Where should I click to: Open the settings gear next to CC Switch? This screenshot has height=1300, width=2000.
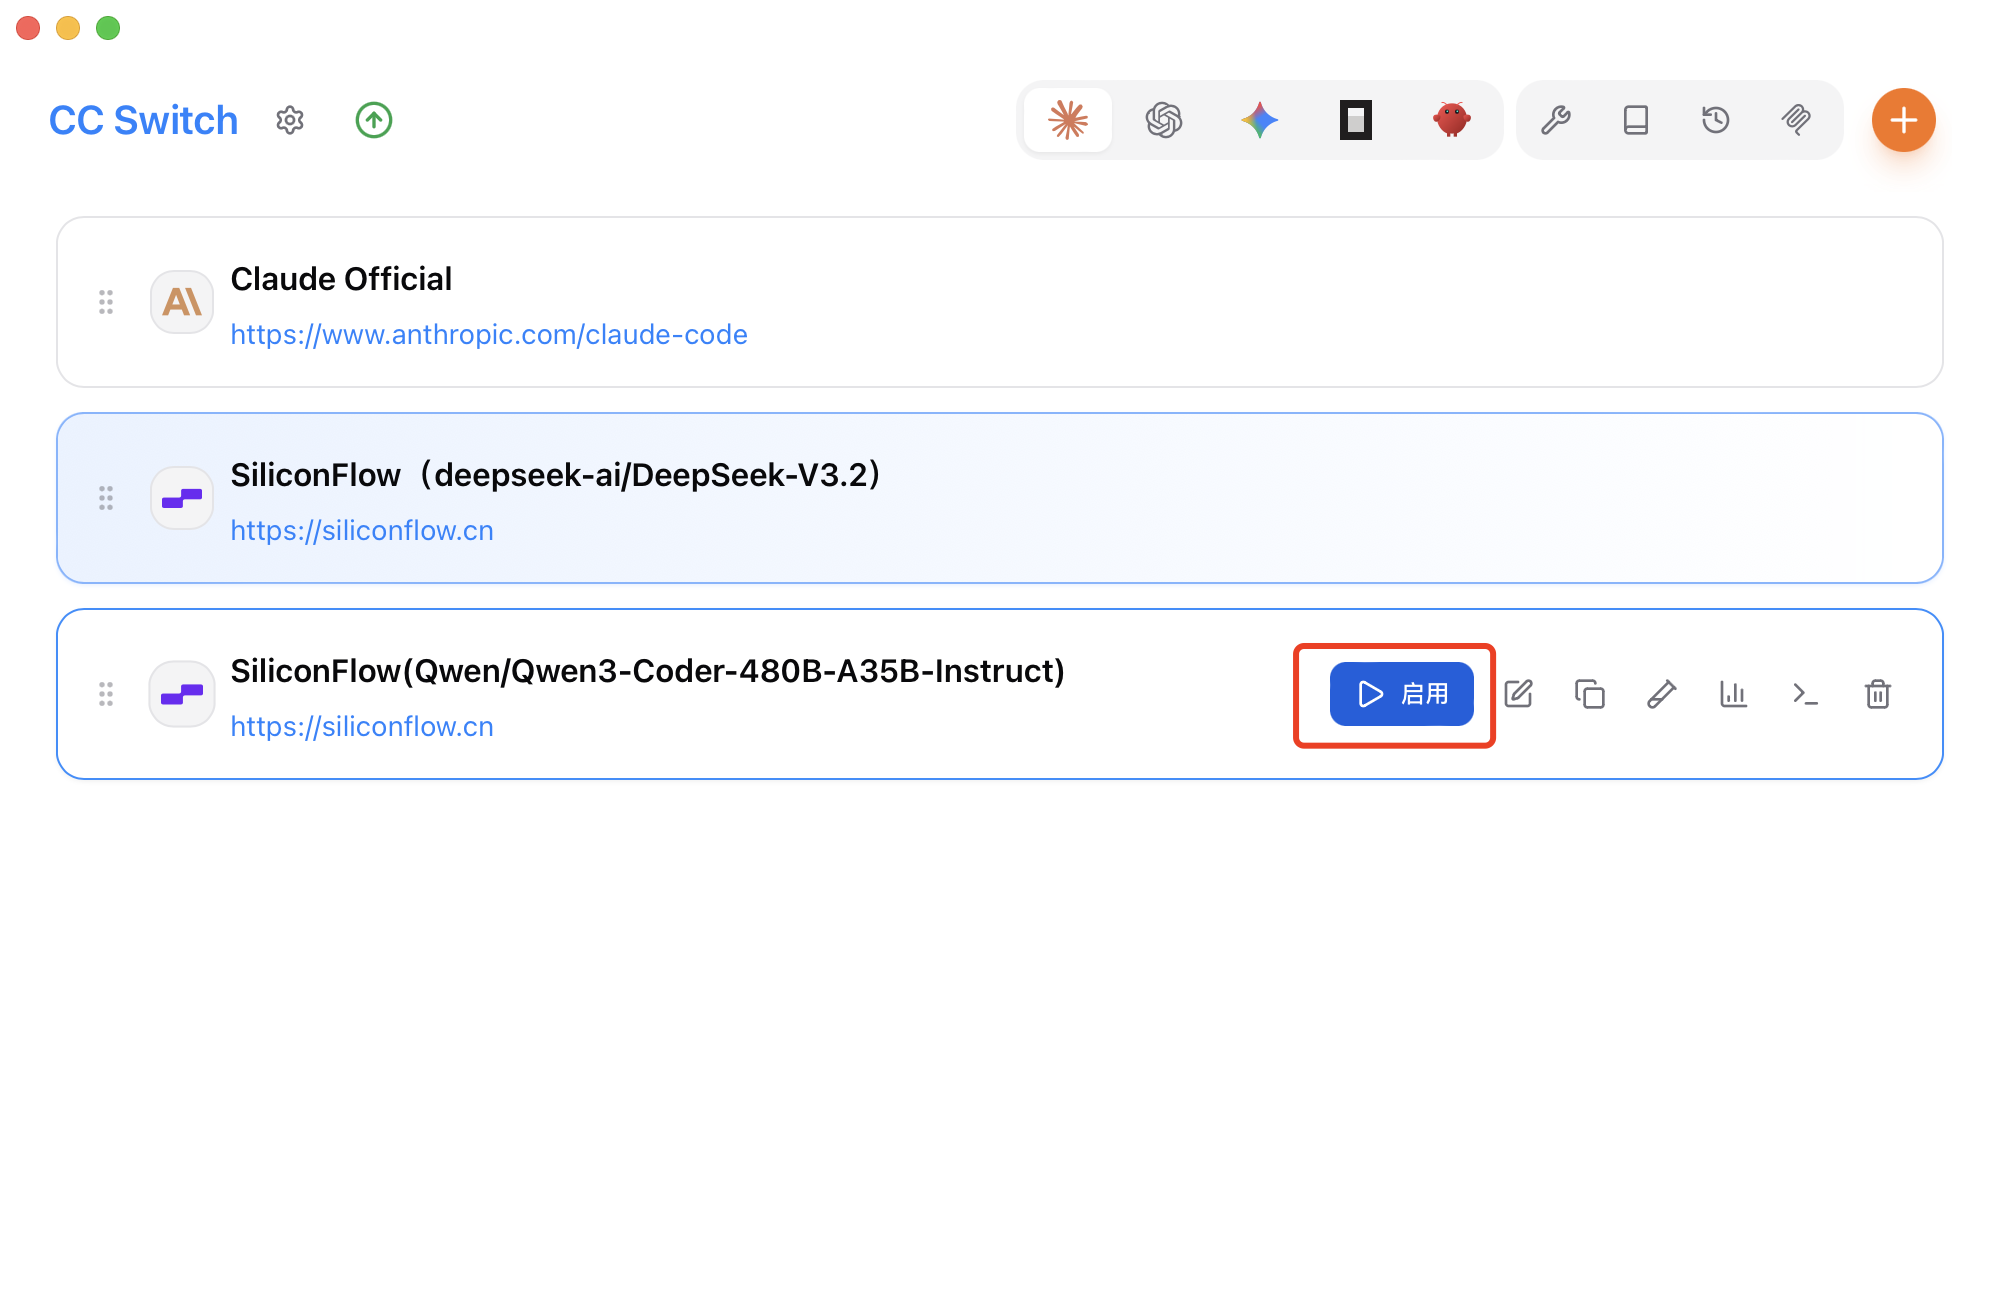click(x=290, y=120)
